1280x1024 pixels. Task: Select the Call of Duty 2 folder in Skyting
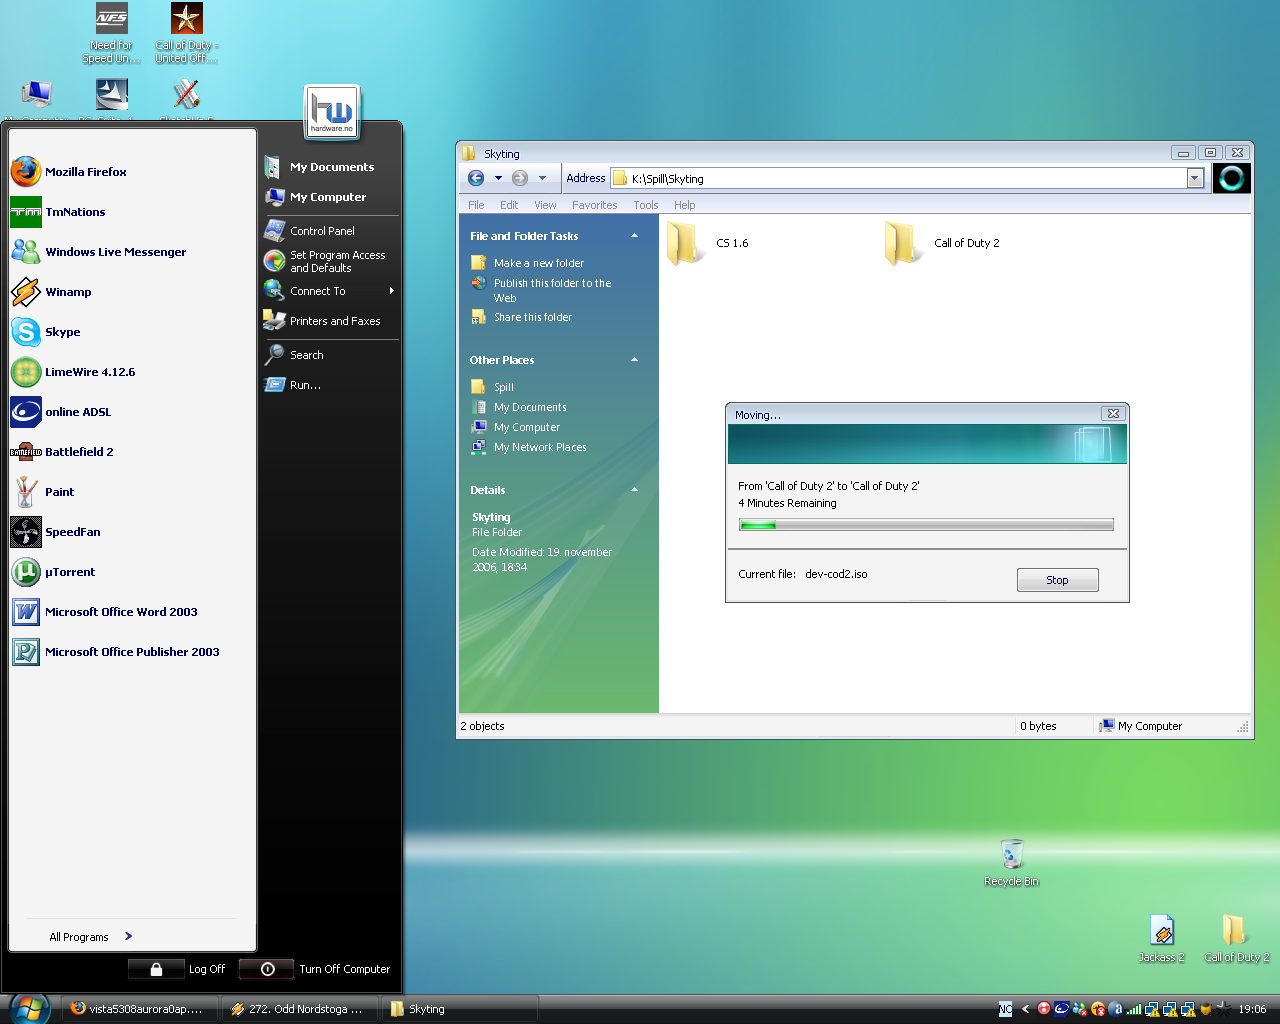pos(942,243)
